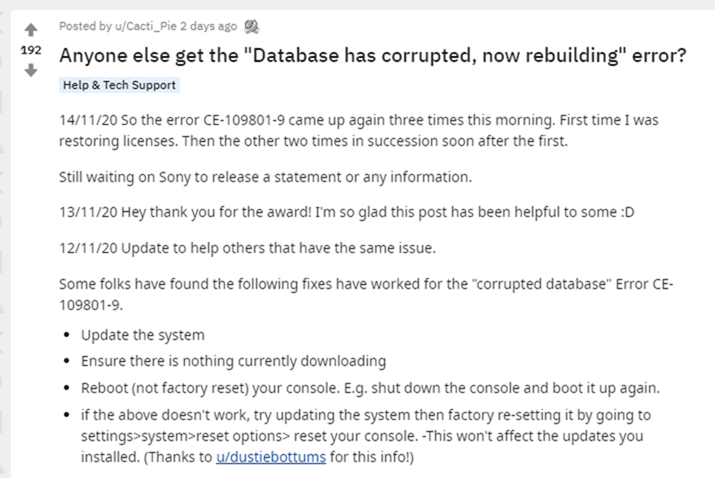Click the award icon beside the post time
The height and width of the screenshot is (478, 715).
click(x=251, y=27)
